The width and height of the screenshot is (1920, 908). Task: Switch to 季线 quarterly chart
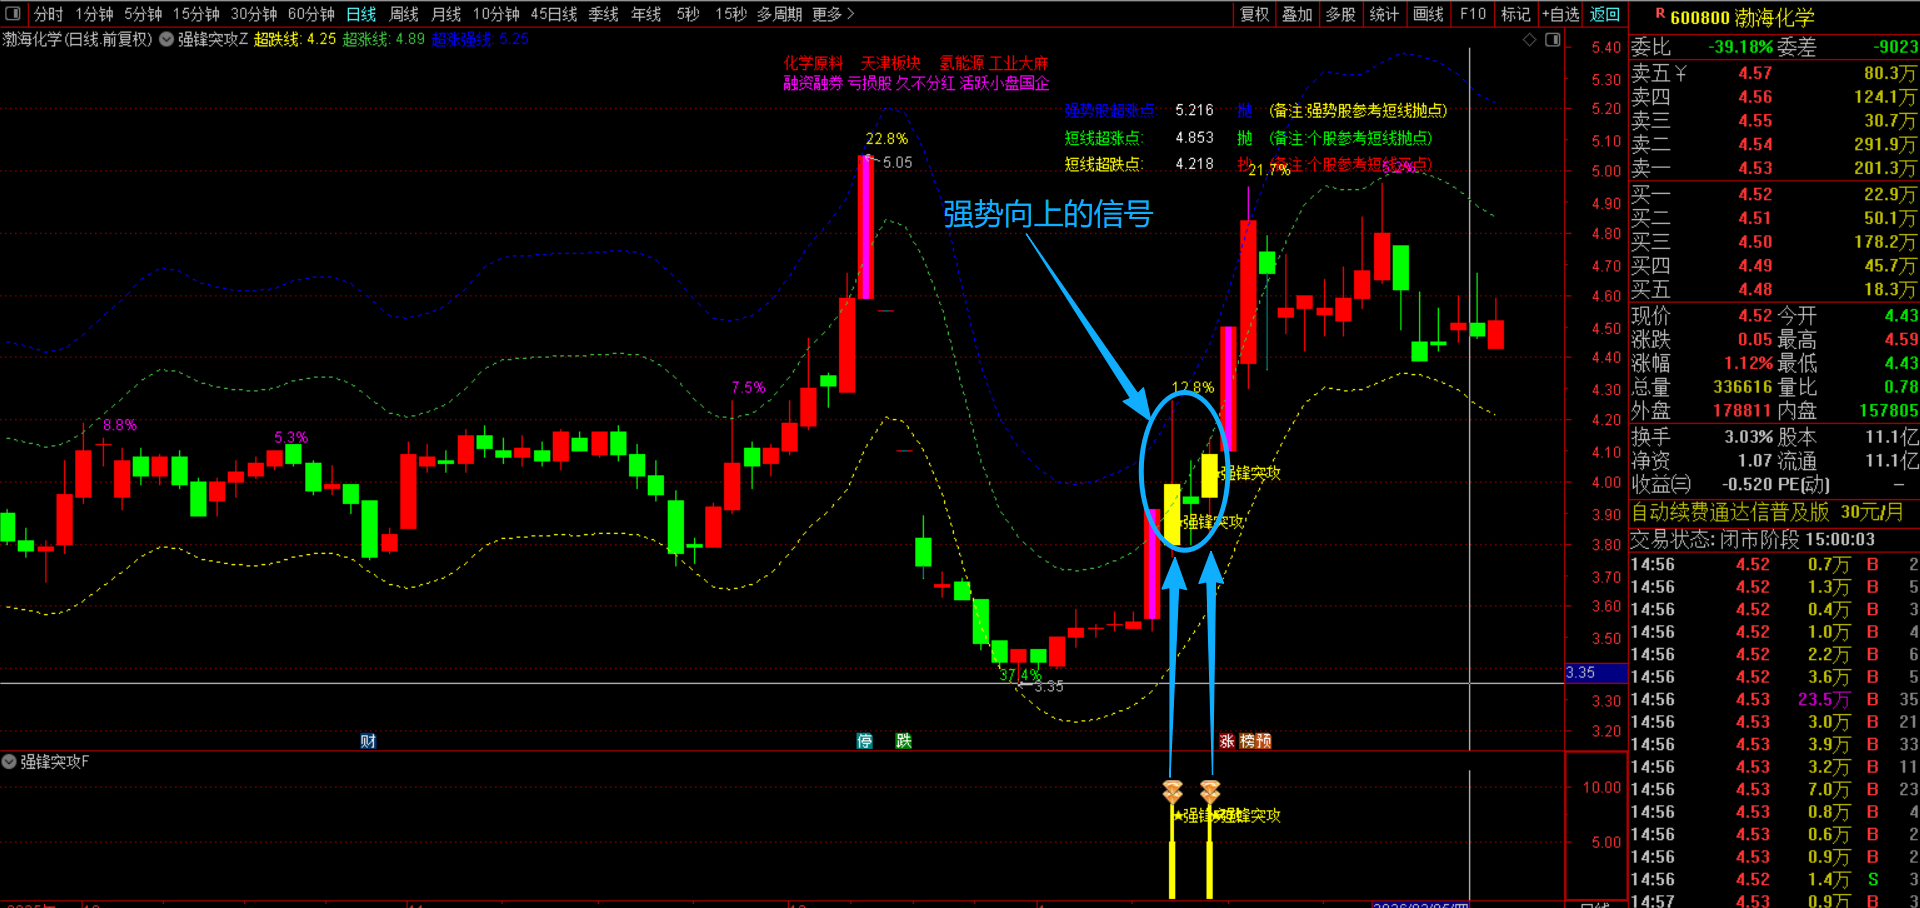tap(603, 14)
